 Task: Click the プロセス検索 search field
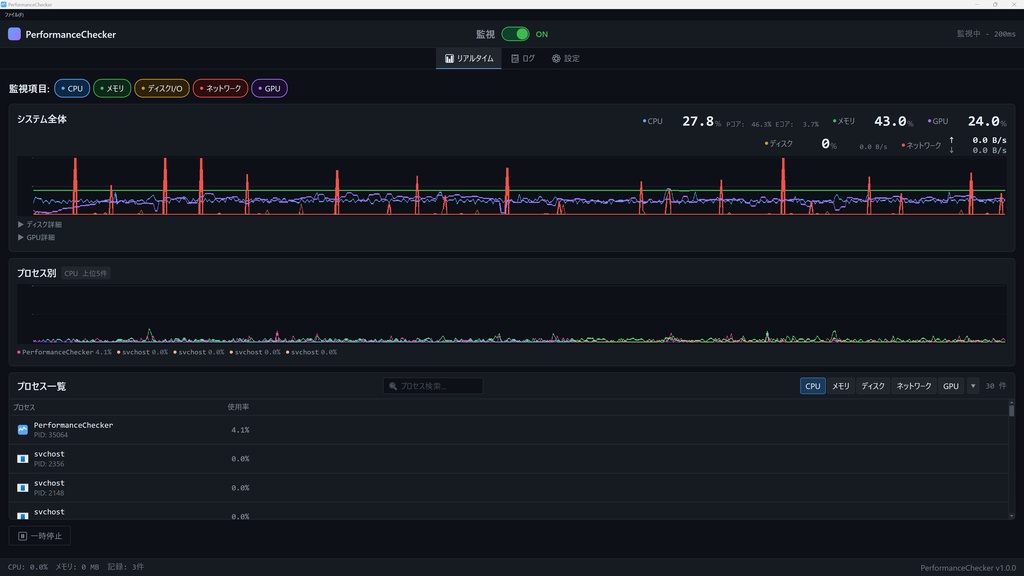pos(433,386)
